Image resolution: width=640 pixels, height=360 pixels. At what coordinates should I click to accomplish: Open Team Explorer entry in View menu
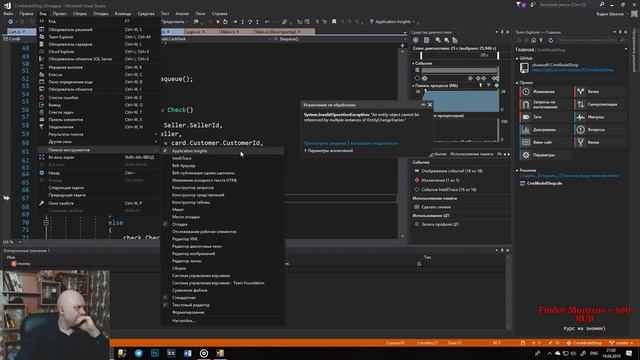[x=98, y=37]
